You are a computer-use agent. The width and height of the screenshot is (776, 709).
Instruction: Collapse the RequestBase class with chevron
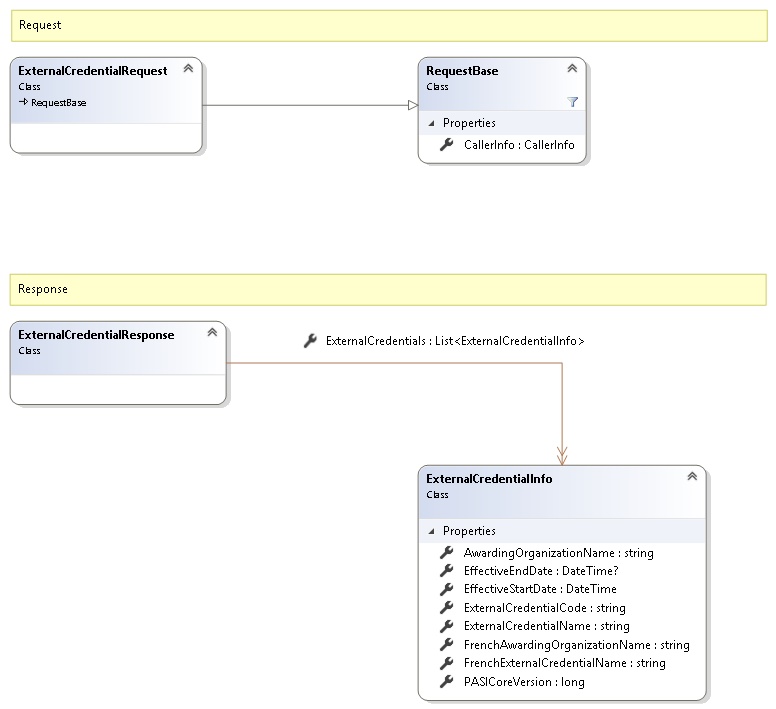pos(572,69)
